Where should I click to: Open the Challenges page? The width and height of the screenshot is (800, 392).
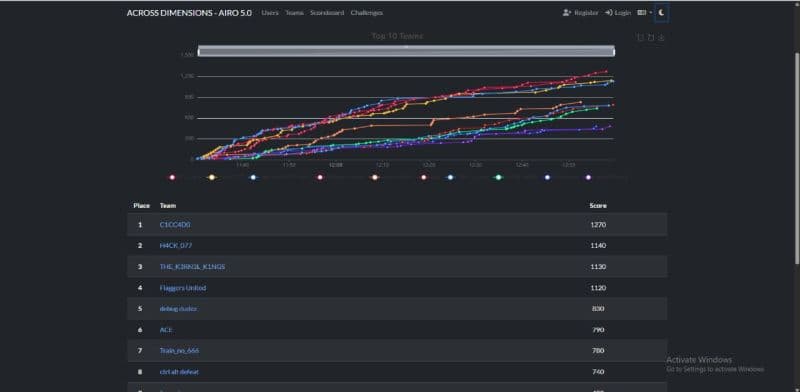point(367,13)
